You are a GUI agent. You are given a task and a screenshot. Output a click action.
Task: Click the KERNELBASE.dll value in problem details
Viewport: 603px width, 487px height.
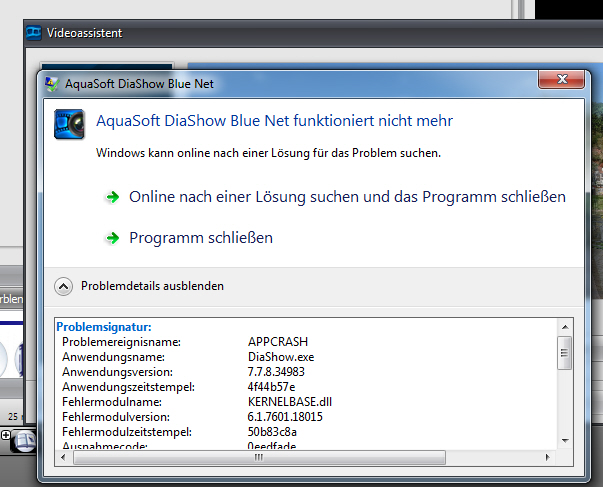coord(289,399)
